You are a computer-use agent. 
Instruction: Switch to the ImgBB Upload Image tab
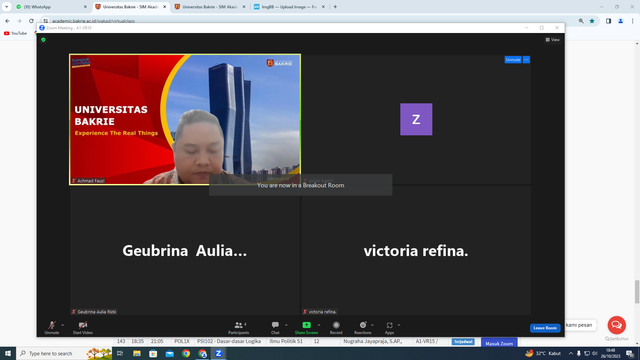click(289, 7)
